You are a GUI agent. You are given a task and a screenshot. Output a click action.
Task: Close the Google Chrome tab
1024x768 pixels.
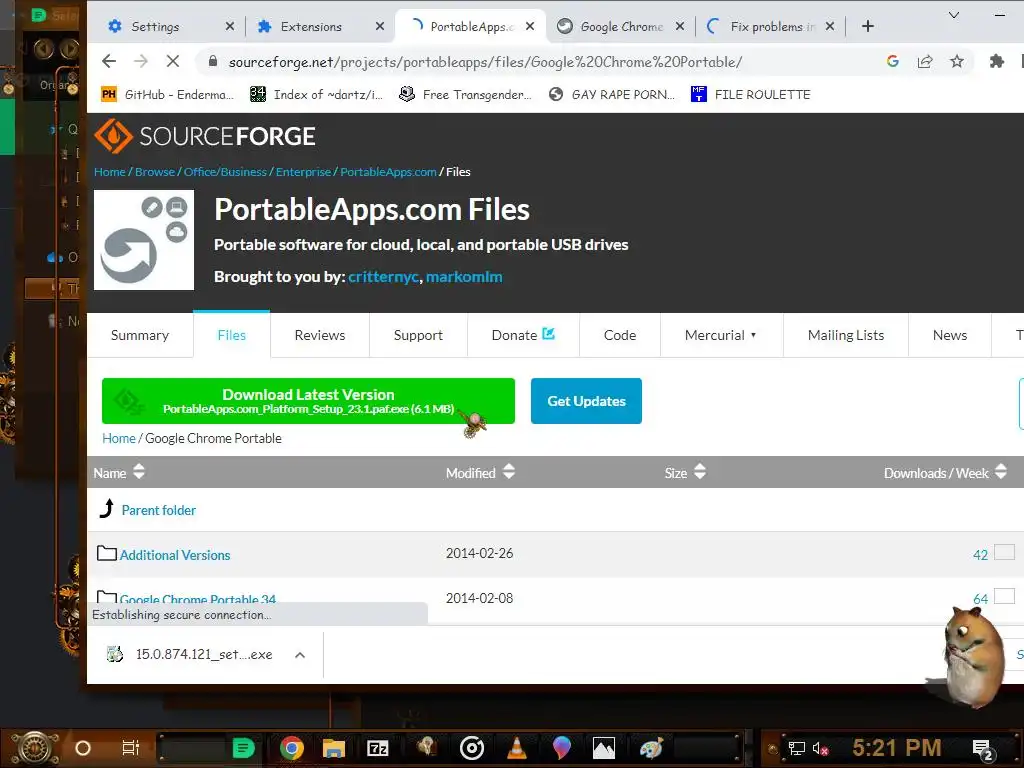(680, 26)
